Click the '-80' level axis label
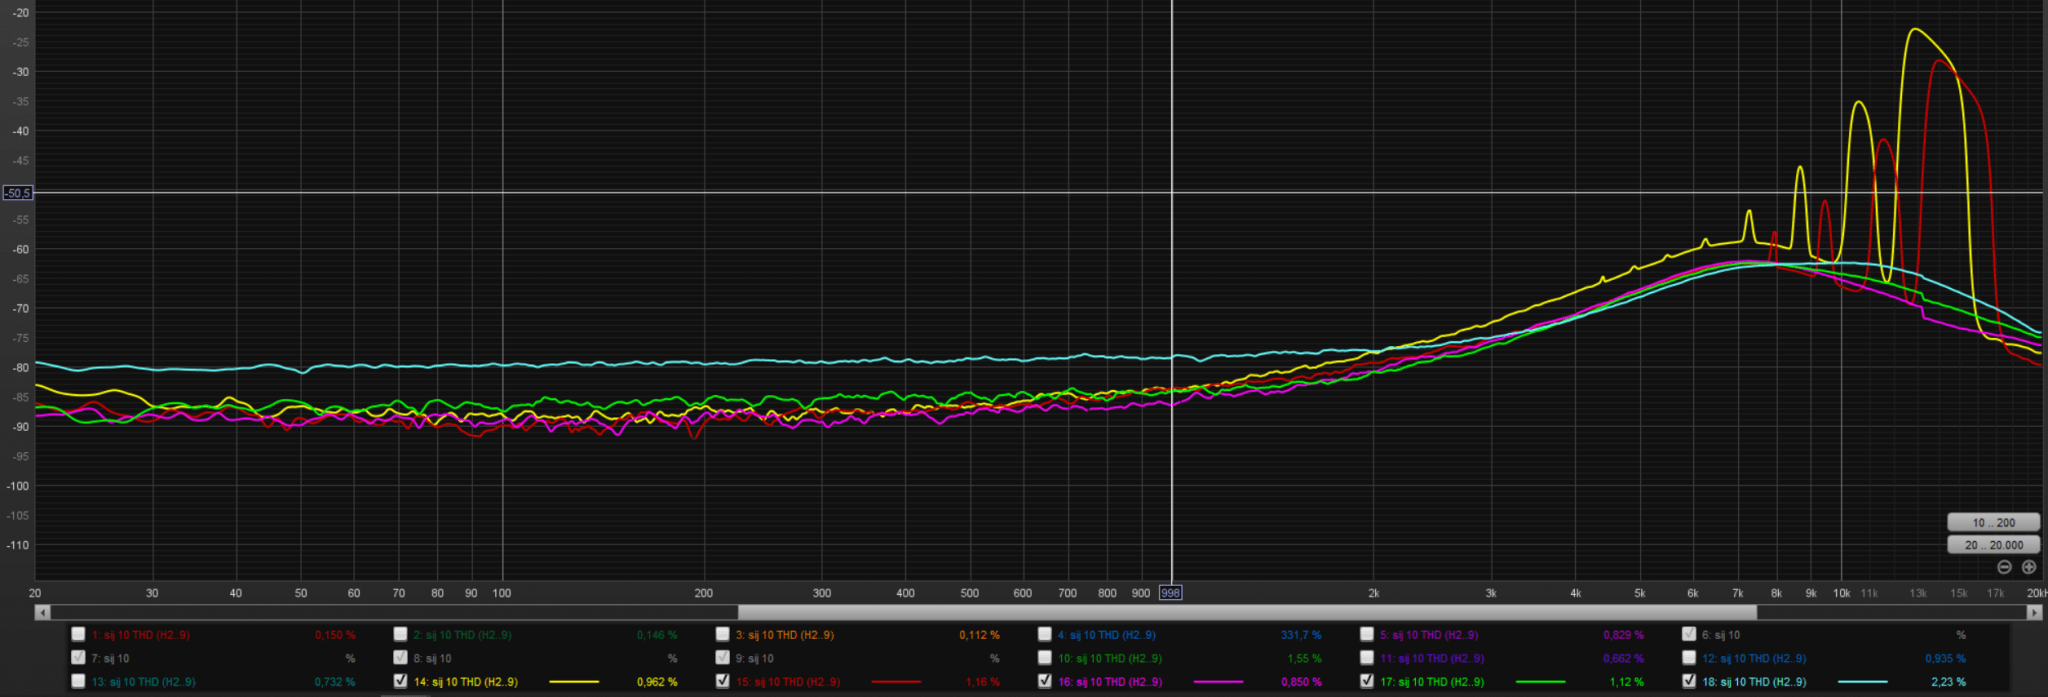 pos(20,367)
